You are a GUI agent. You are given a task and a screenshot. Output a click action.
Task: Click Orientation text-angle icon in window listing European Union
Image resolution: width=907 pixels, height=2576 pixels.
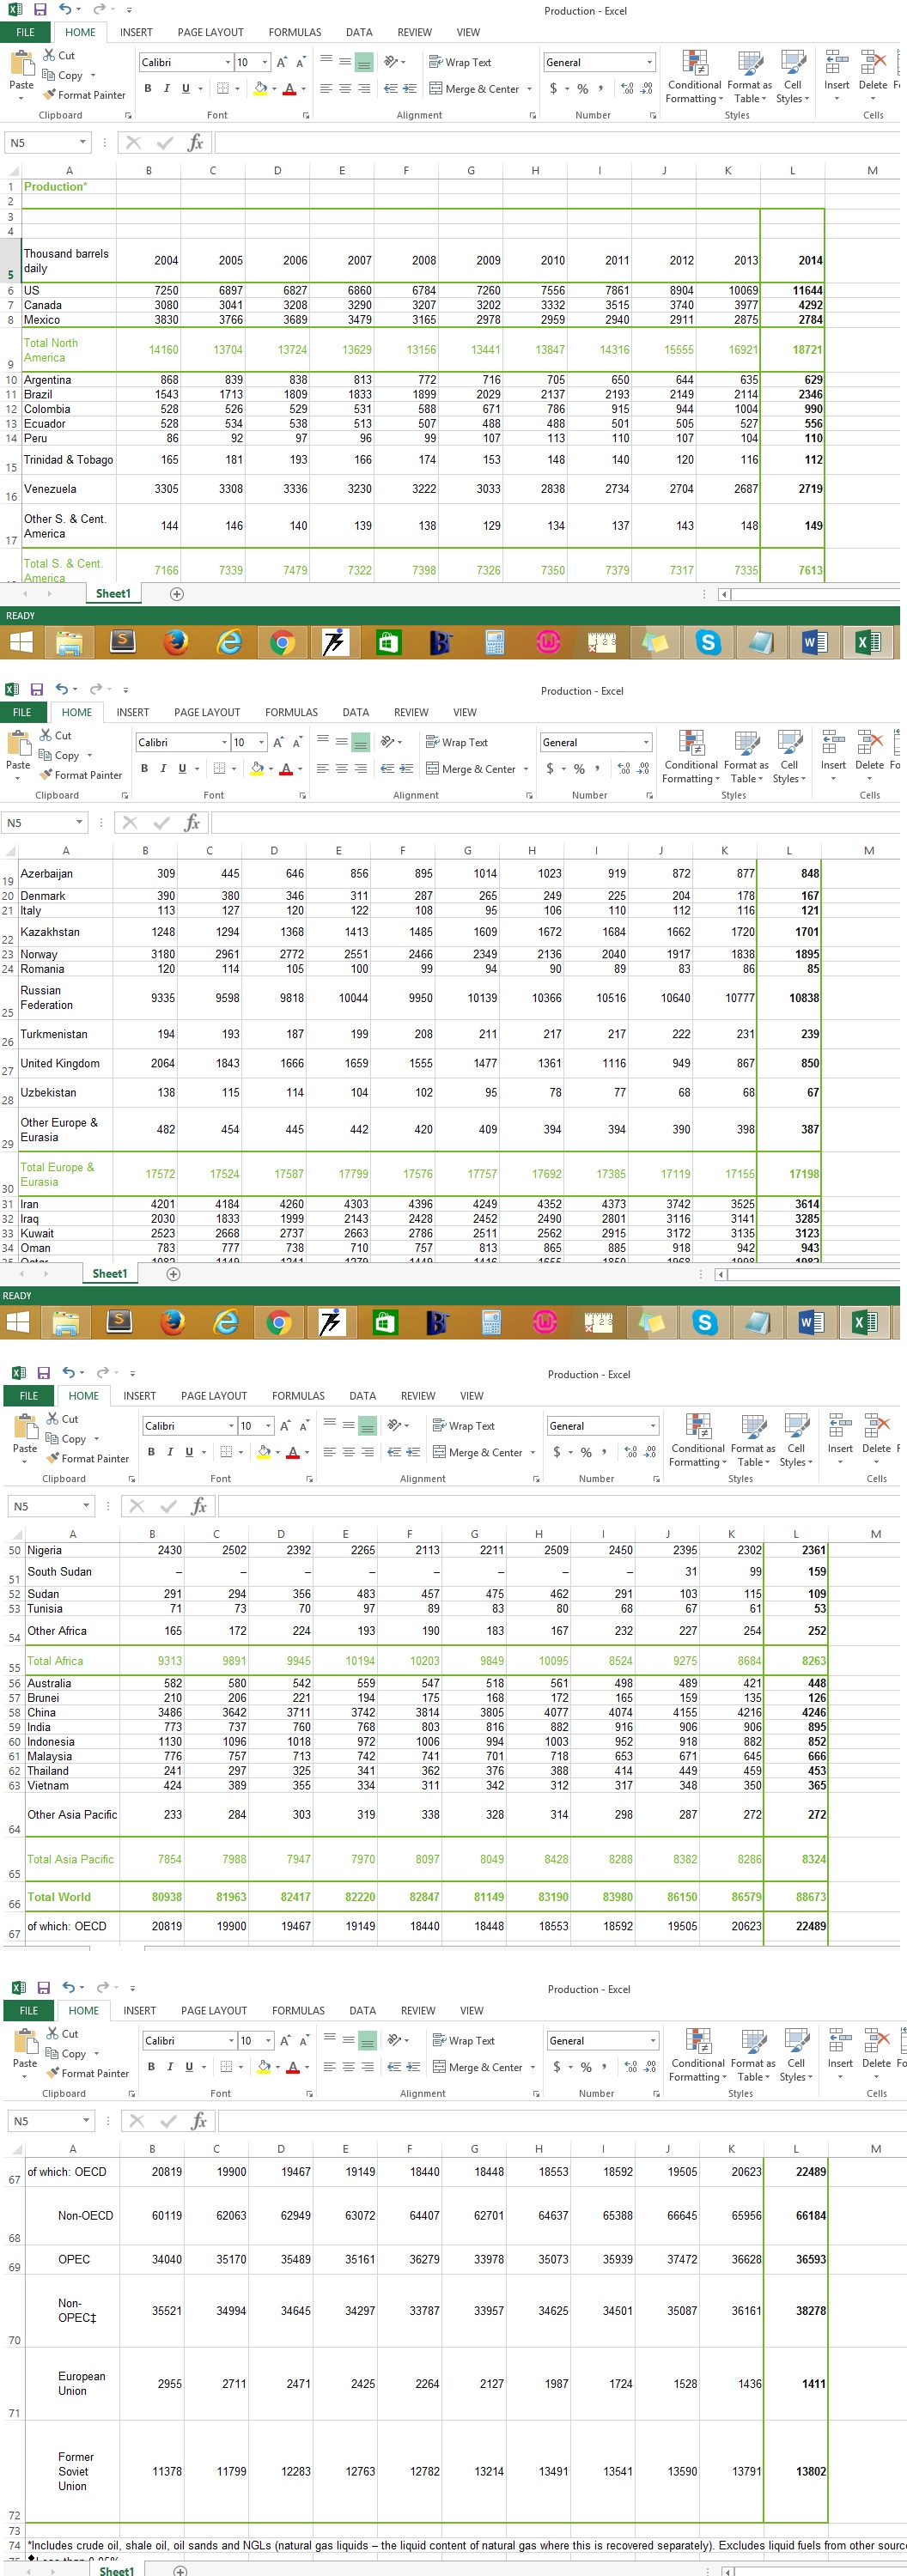point(394,2040)
